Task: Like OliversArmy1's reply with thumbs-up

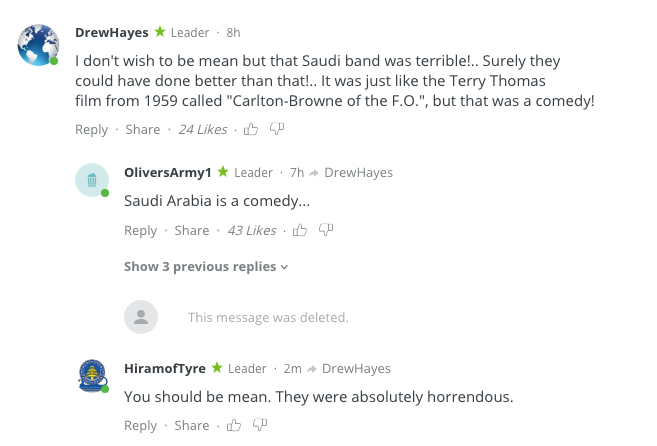Action: point(299,230)
